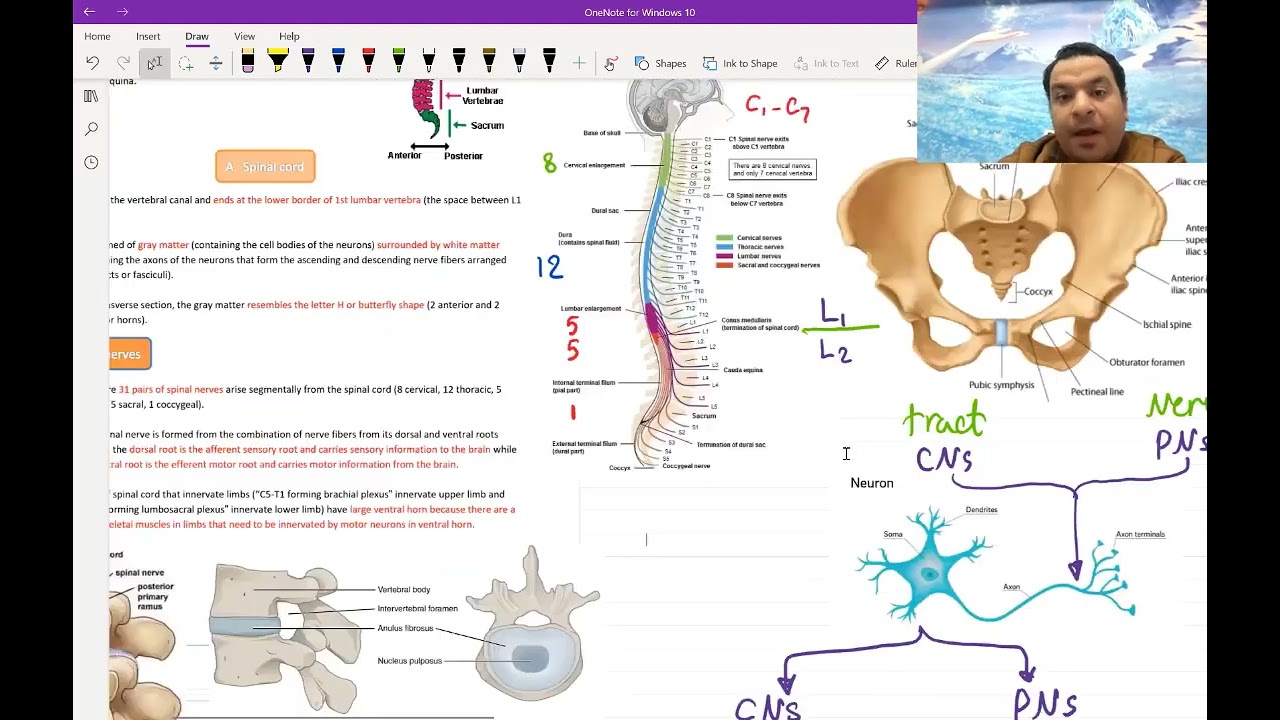Pick the red pen
This screenshot has height=720, width=1280.
tap(368, 62)
